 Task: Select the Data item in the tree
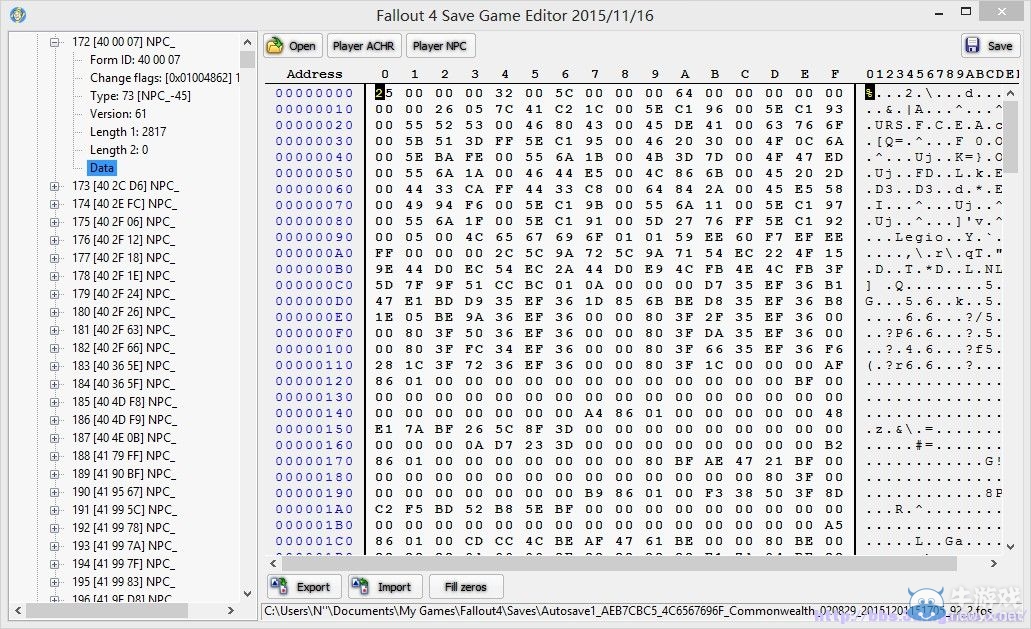(x=102, y=168)
